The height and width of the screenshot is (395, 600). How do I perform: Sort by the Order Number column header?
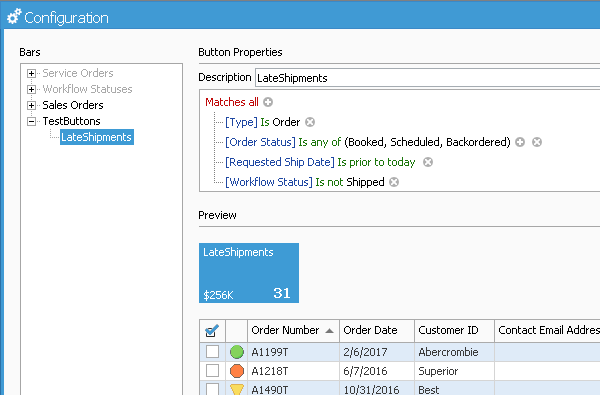(293, 330)
